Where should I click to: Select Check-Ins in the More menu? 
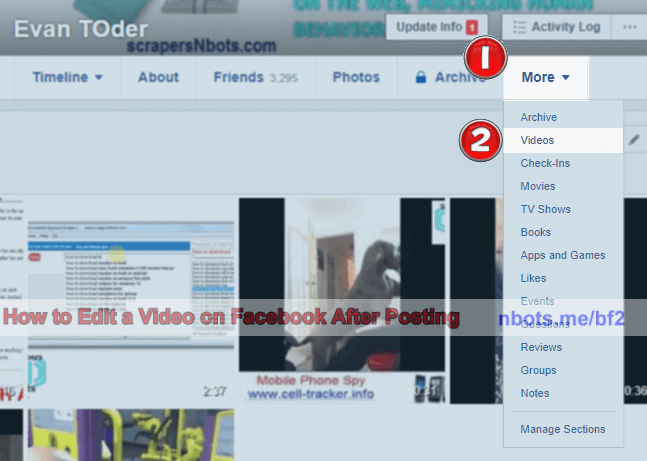tap(563, 163)
